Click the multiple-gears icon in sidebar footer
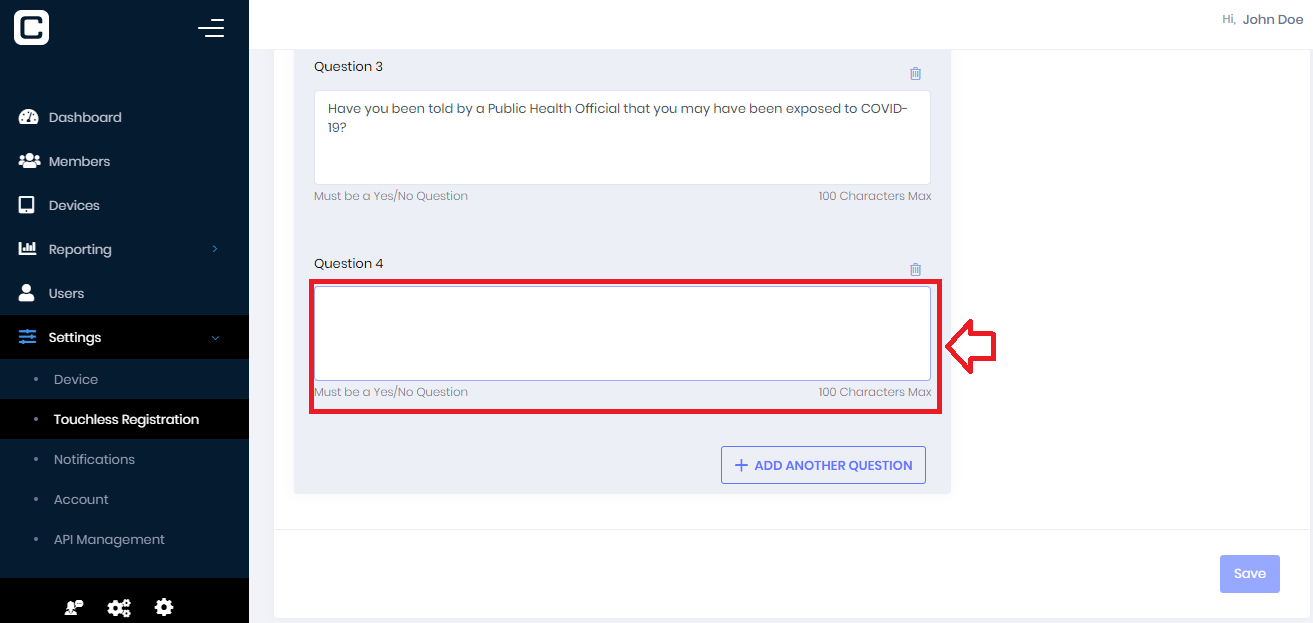The image size is (1313, 623). (x=119, y=607)
